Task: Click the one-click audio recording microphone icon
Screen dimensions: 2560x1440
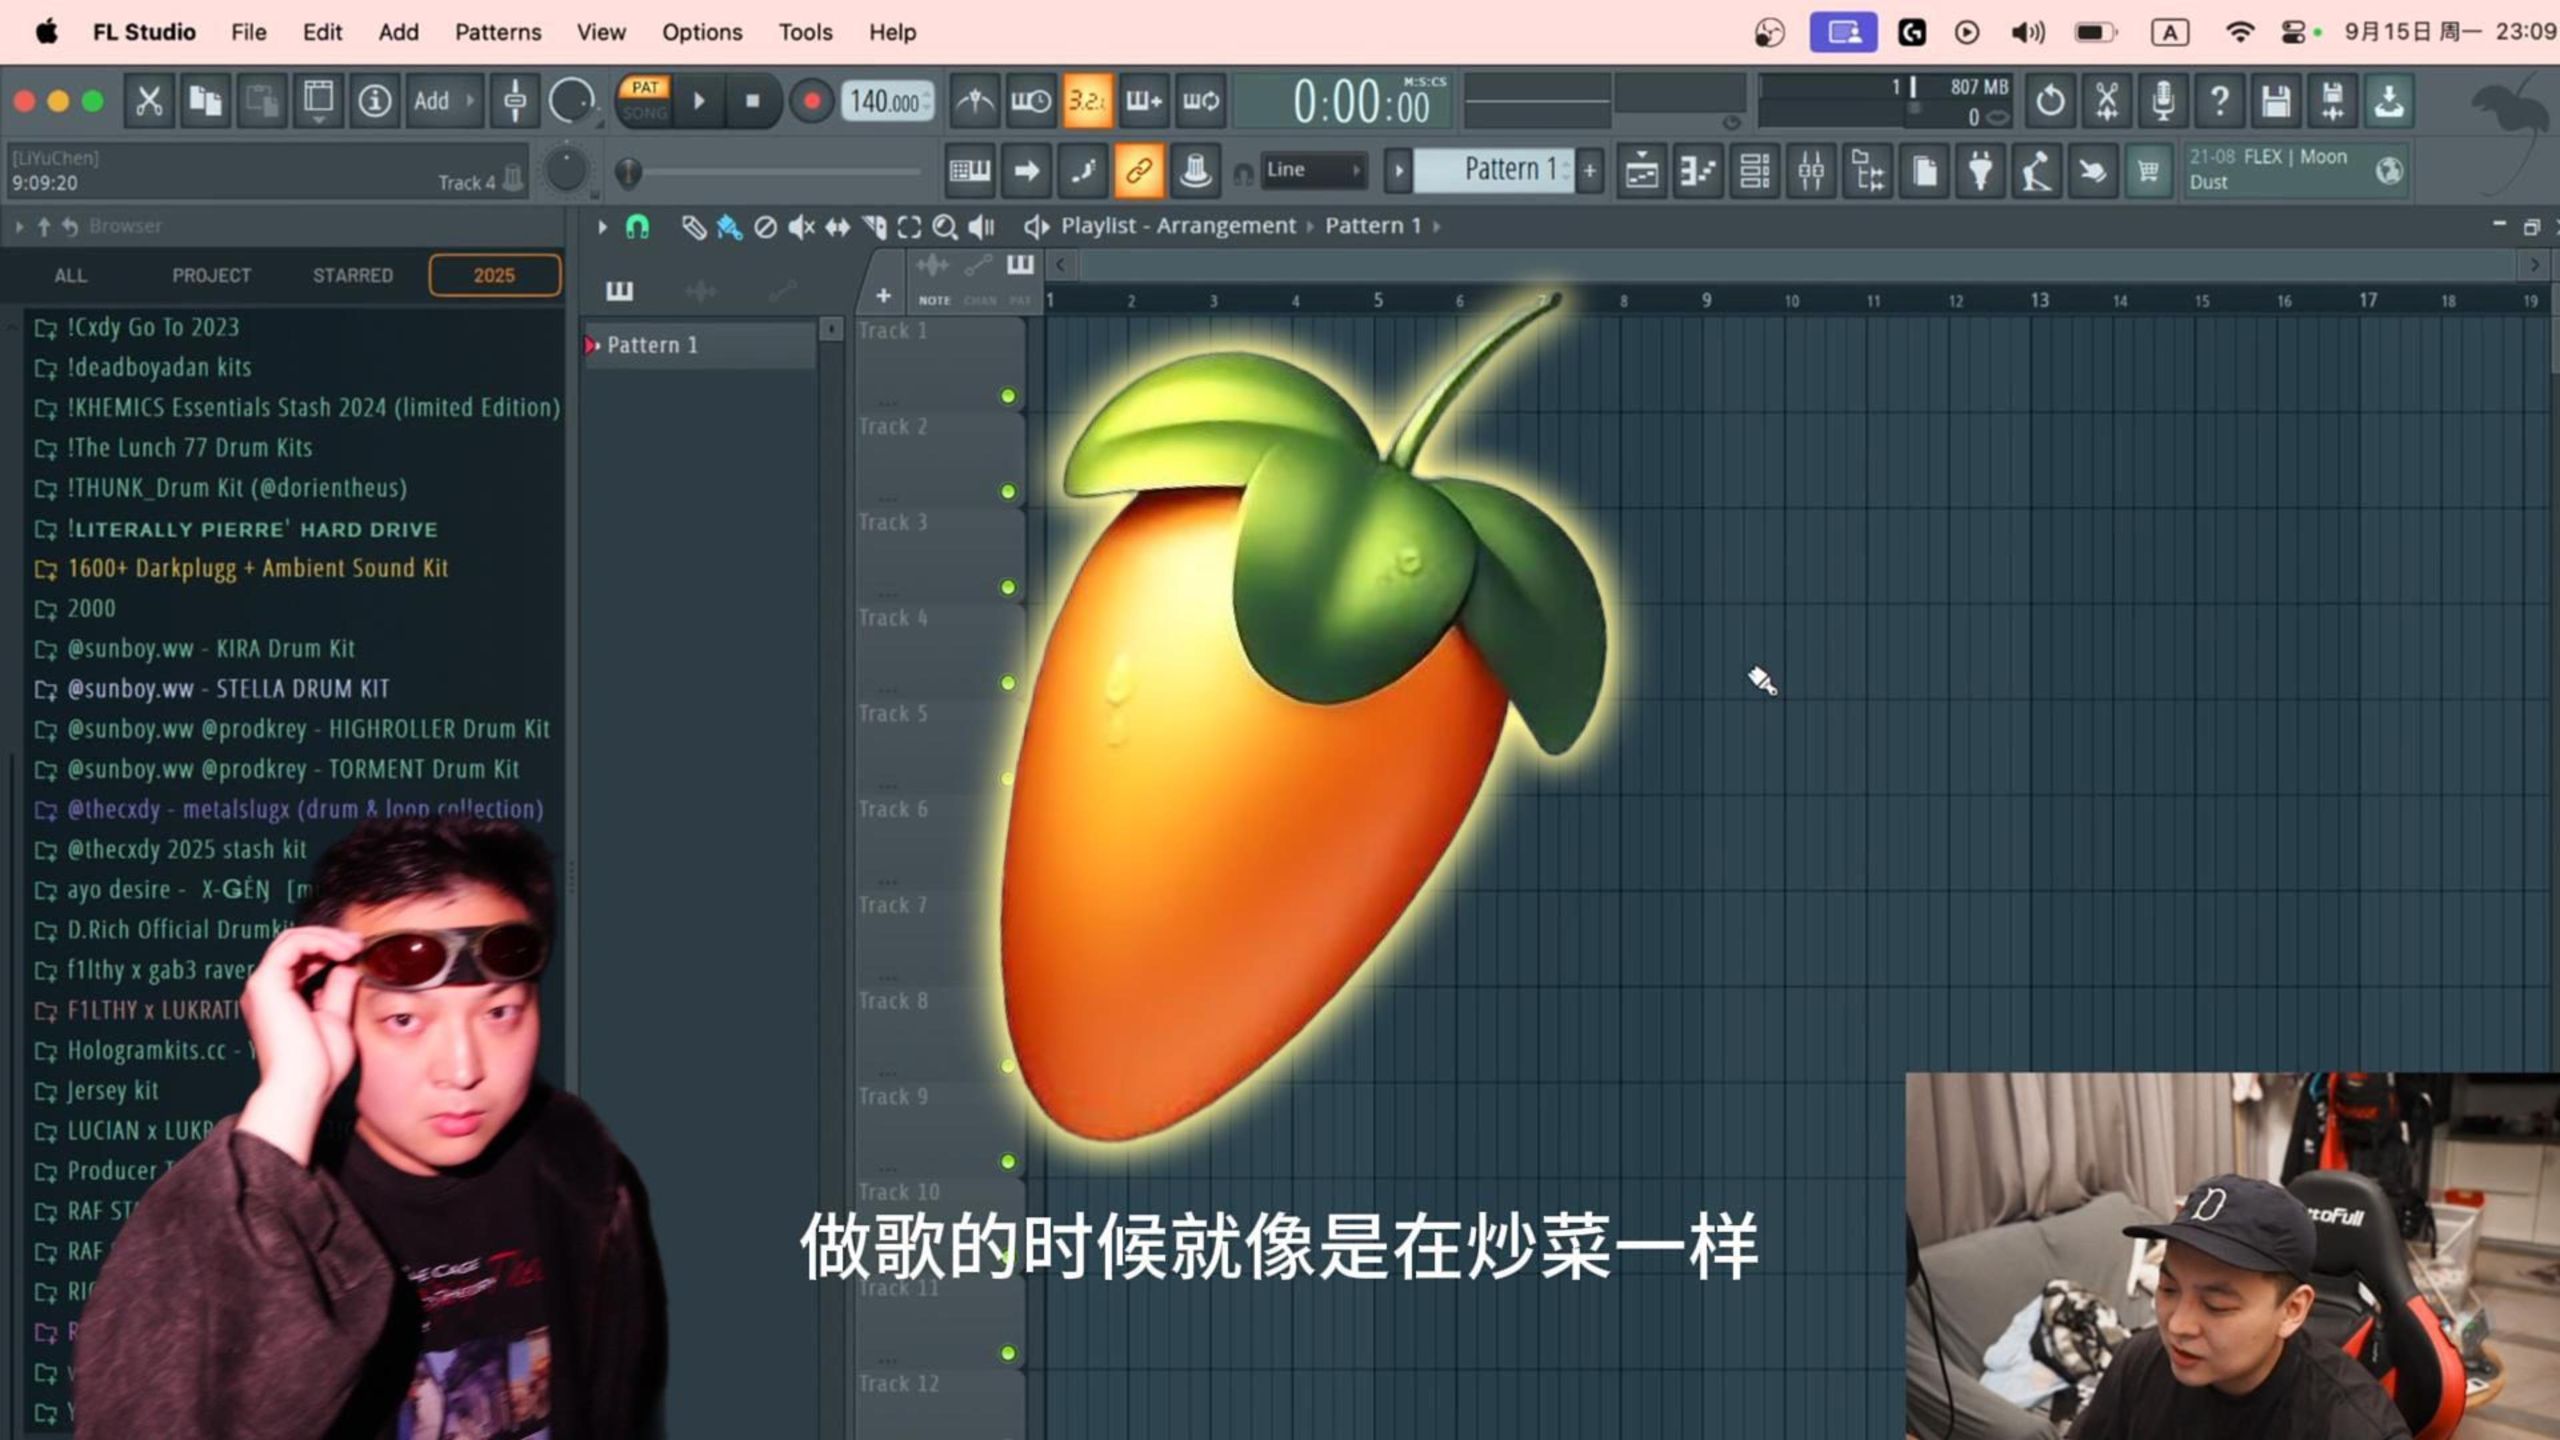Action: click(2163, 101)
